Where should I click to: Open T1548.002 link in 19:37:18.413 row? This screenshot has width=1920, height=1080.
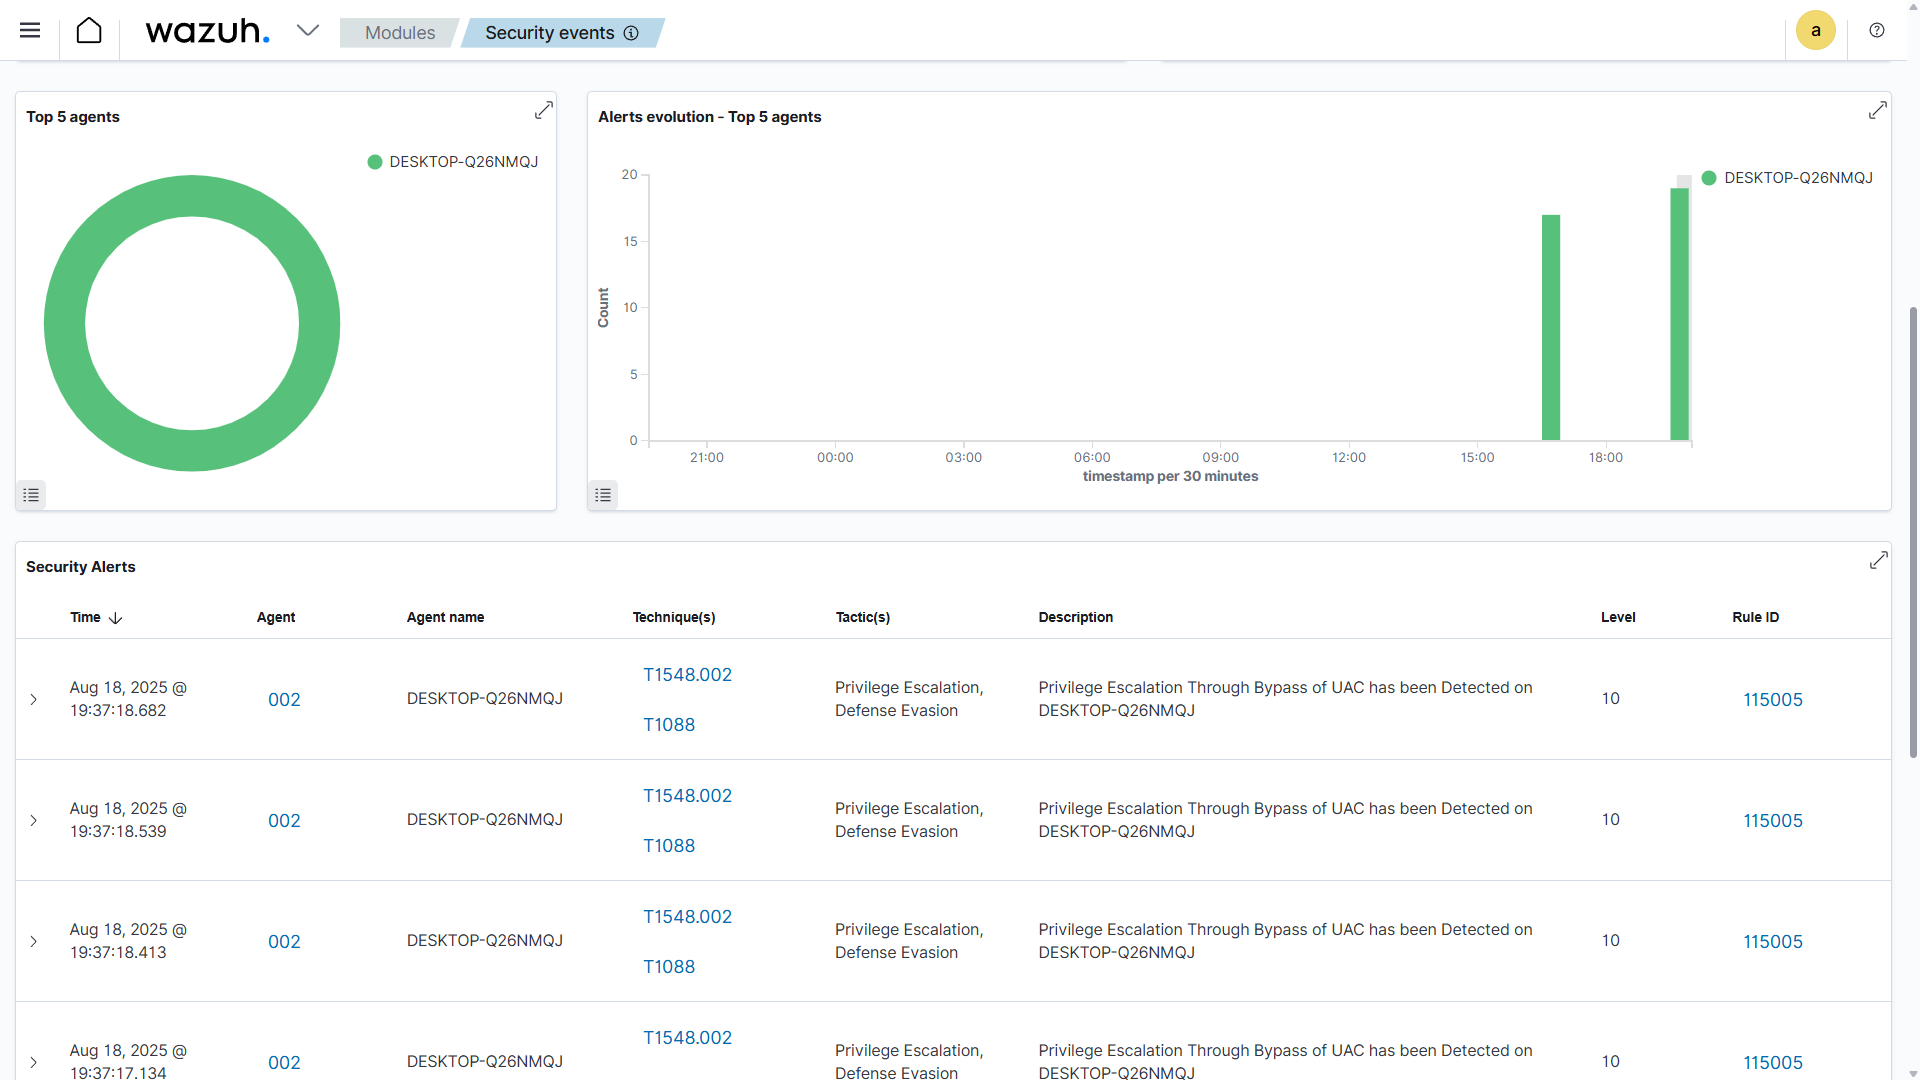[687, 917]
